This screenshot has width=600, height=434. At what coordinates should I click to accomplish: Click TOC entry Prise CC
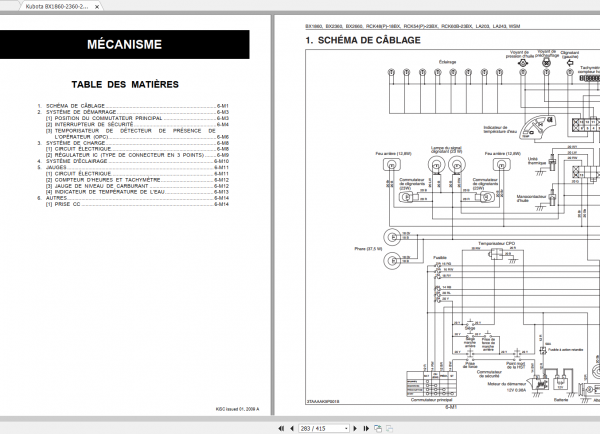coord(137,204)
